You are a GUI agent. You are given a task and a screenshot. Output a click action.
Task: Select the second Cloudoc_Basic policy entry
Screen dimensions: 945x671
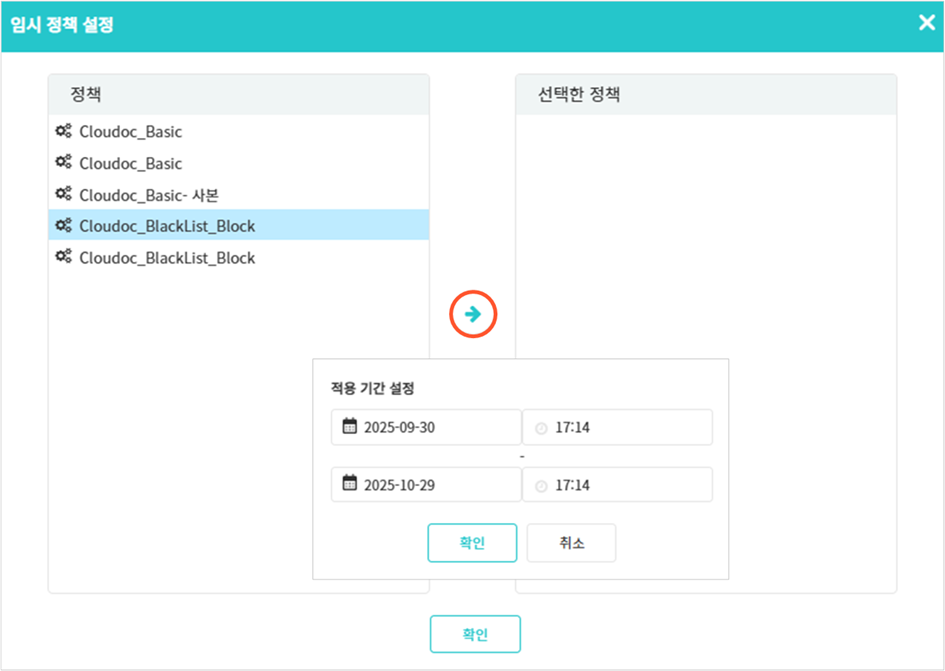click(x=131, y=163)
